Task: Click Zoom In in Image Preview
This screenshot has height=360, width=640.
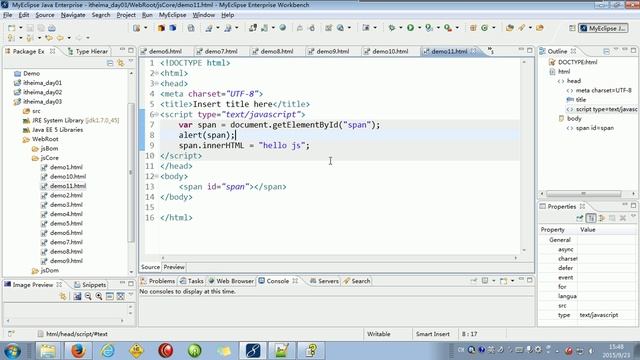Action: tap(99, 296)
